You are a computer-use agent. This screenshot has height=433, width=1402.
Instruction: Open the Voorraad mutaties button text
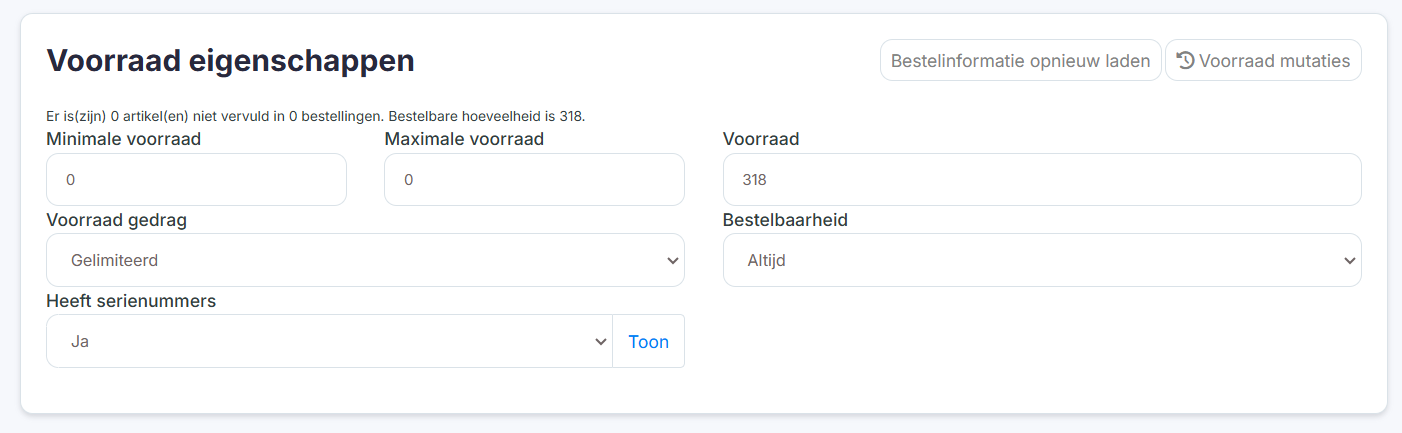tap(1274, 60)
